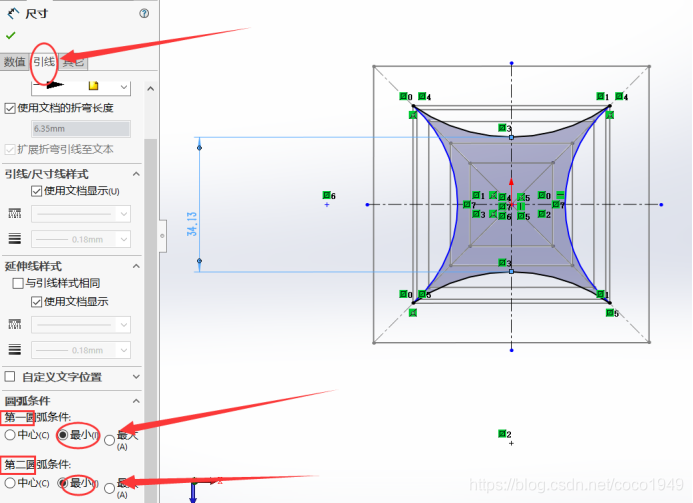This screenshot has height=503, width=693.
Task: Expand the 自定义文字位置 section
Action: tap(136, 377)
